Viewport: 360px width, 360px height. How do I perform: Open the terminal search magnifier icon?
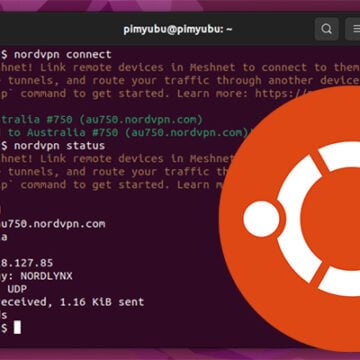click(x=327, y=29)
